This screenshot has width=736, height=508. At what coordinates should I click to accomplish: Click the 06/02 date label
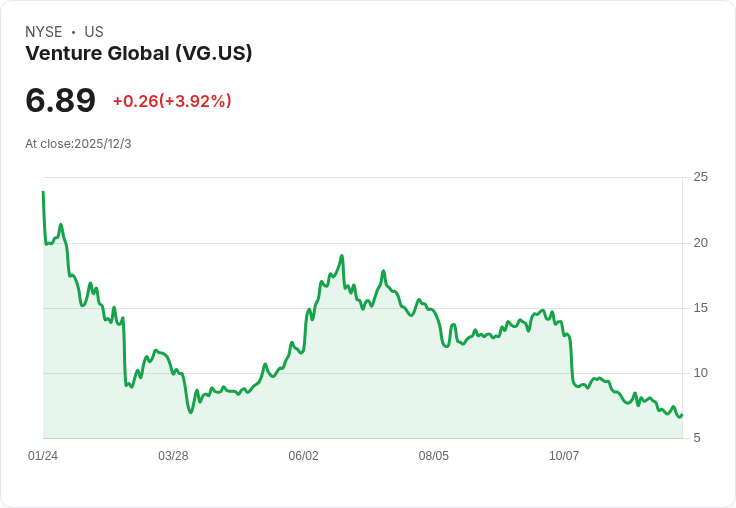(x=303, y=456)
